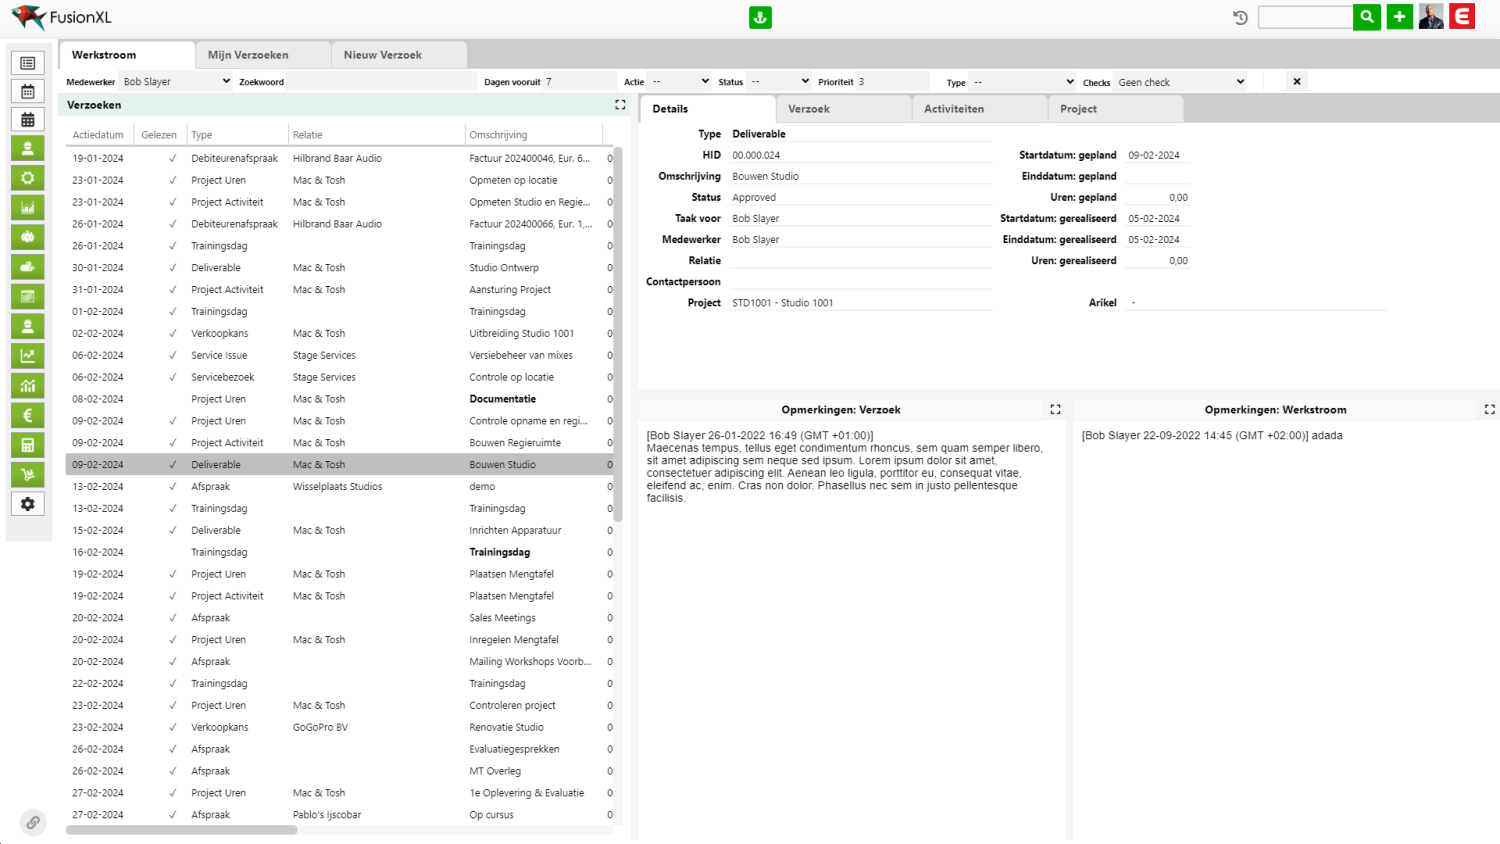Image resolution: width=1500 pixels, height=844 pixels.
Task: Clear filters with the X button
Action: pyautogui.click(x=1297, y=82)
